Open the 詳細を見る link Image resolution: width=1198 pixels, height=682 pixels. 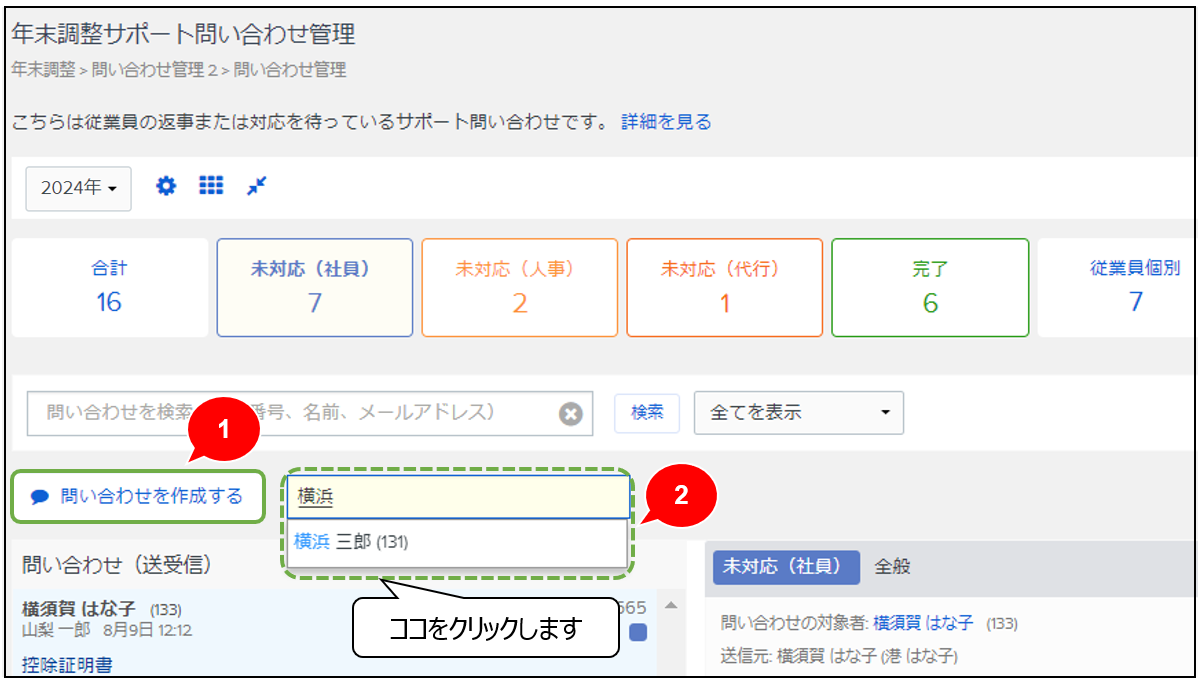[x=666, y=122]
